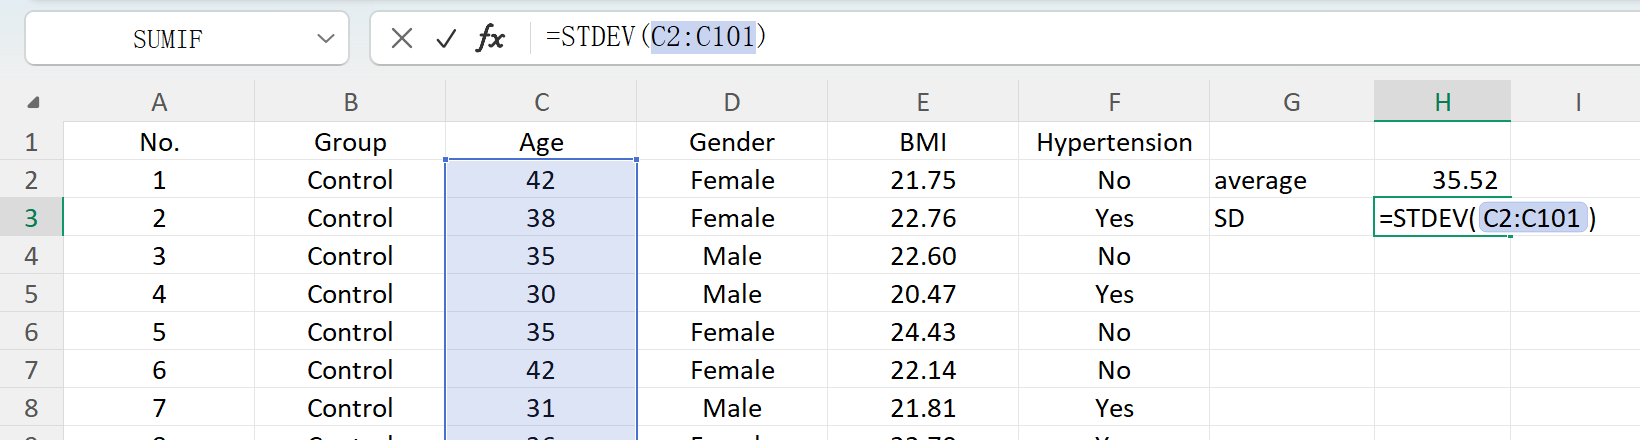Viewport: 1640px width, 440px height.
Task: Select all cells with corner triangle
Action: point(32,102)
